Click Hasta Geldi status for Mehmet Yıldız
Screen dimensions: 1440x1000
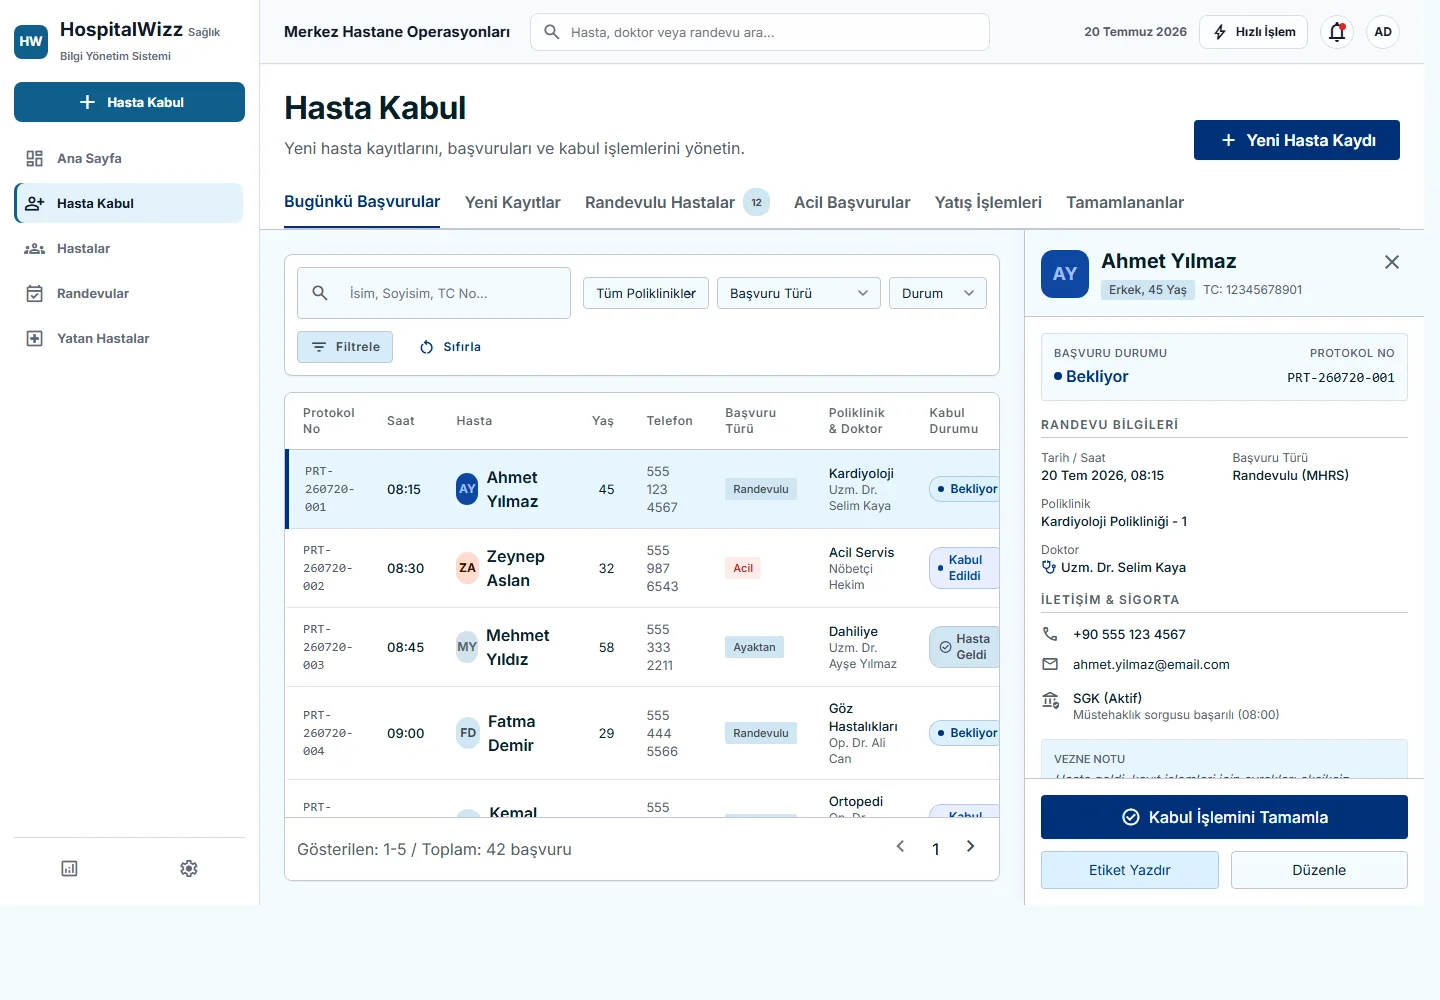[x=965, y=647]
